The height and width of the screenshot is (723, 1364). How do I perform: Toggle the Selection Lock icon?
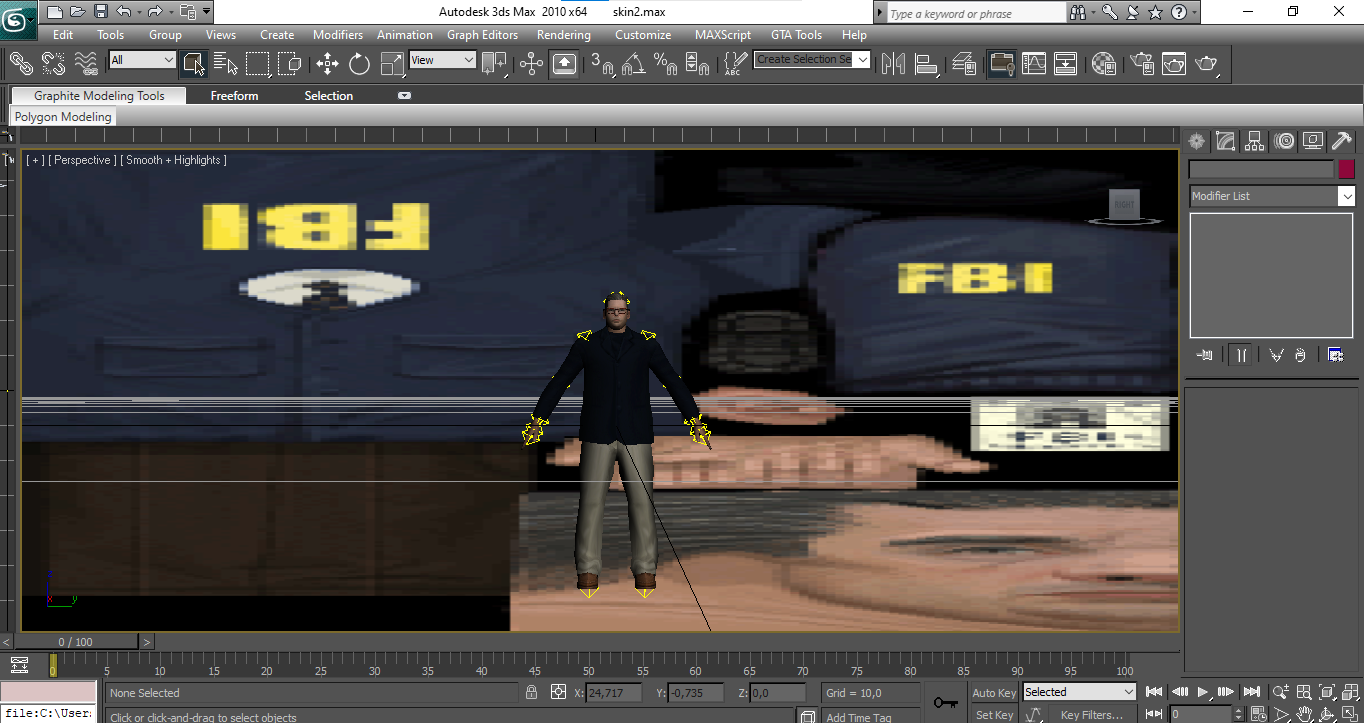pos(532,692)
